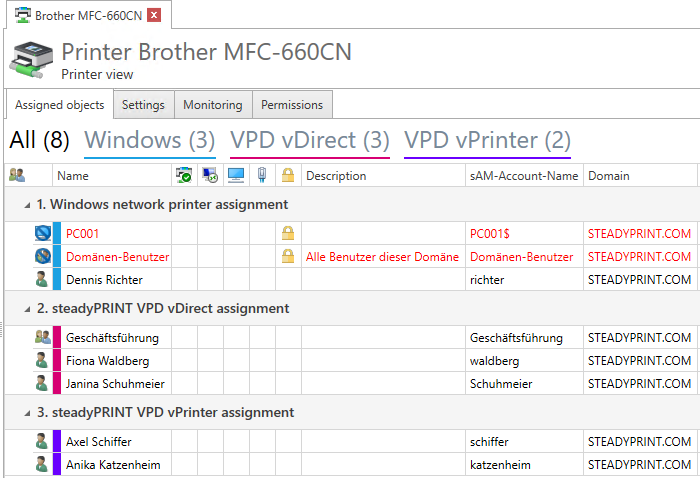The width and height of the screenshot is (700, 478).
Task: Click the large printer icon in header
Action: [31, 60]
